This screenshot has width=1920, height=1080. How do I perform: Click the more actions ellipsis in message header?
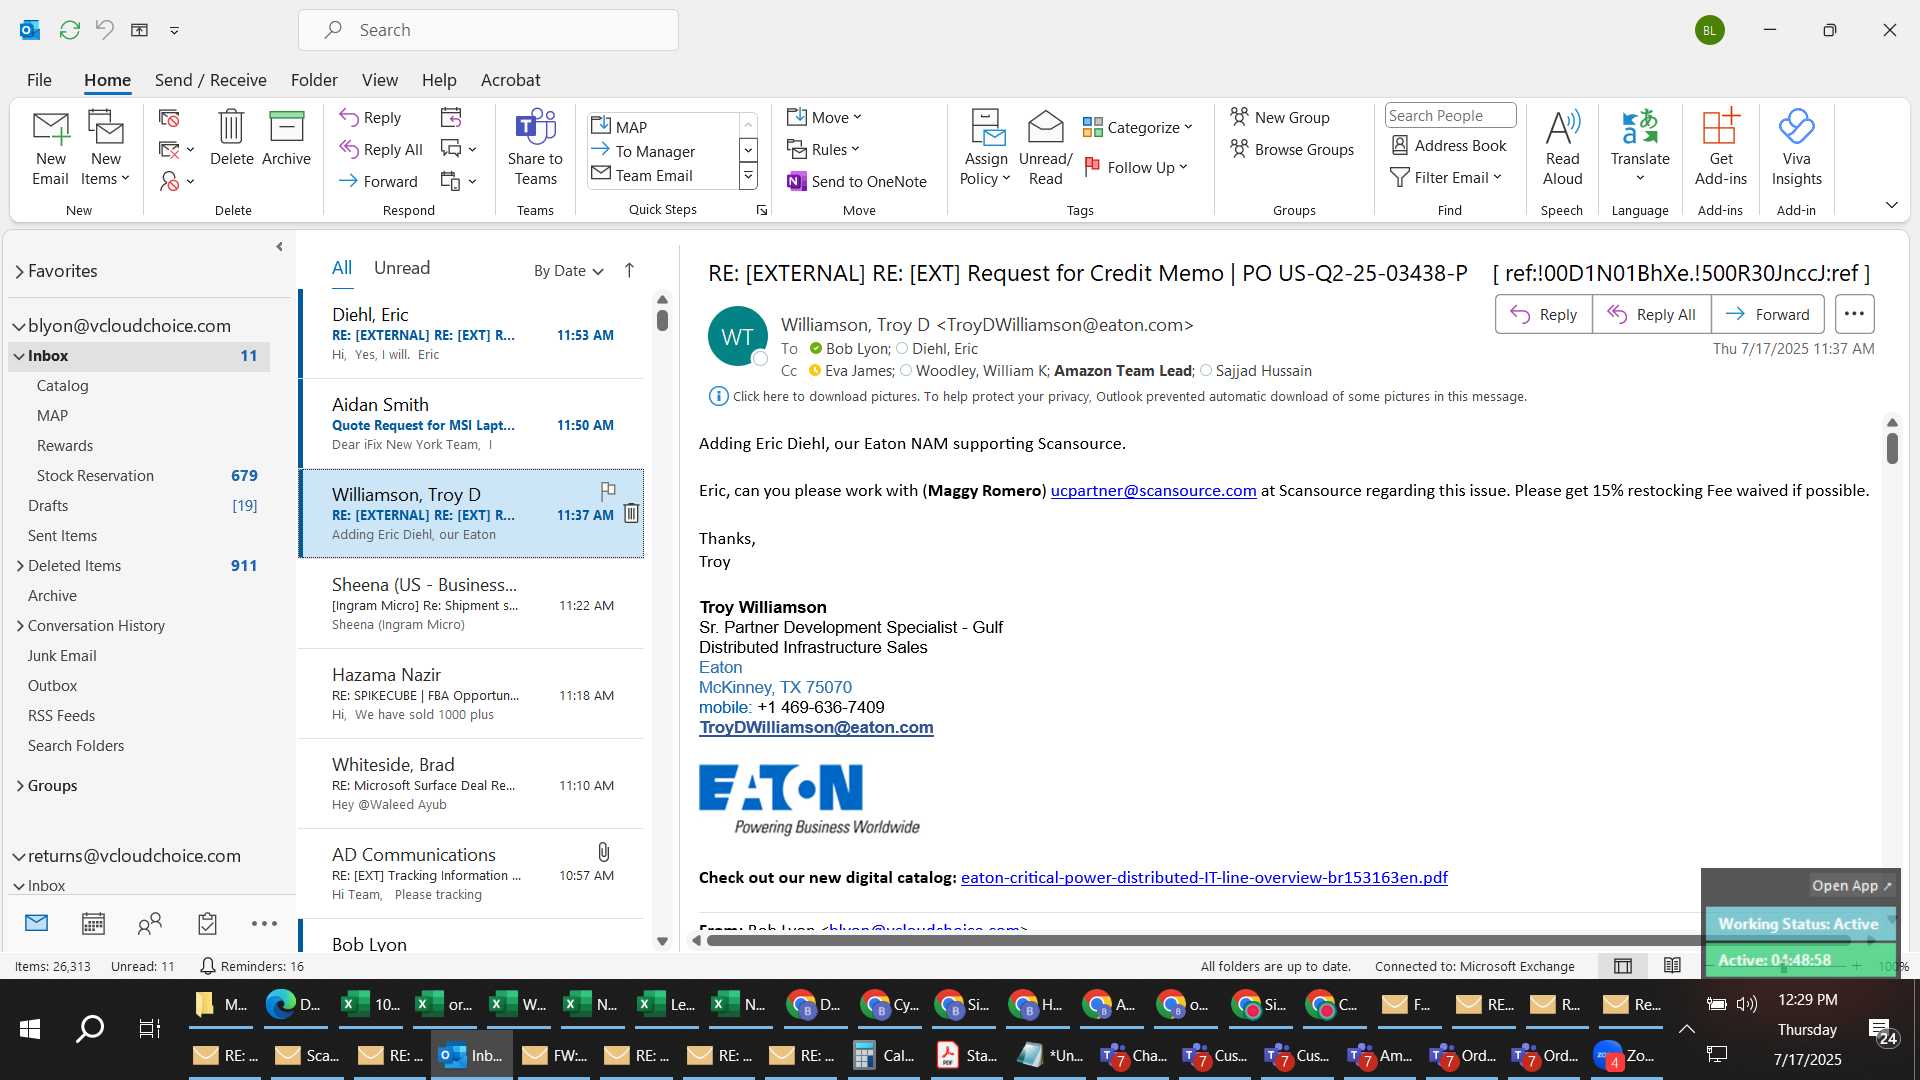coord(1854,314)
